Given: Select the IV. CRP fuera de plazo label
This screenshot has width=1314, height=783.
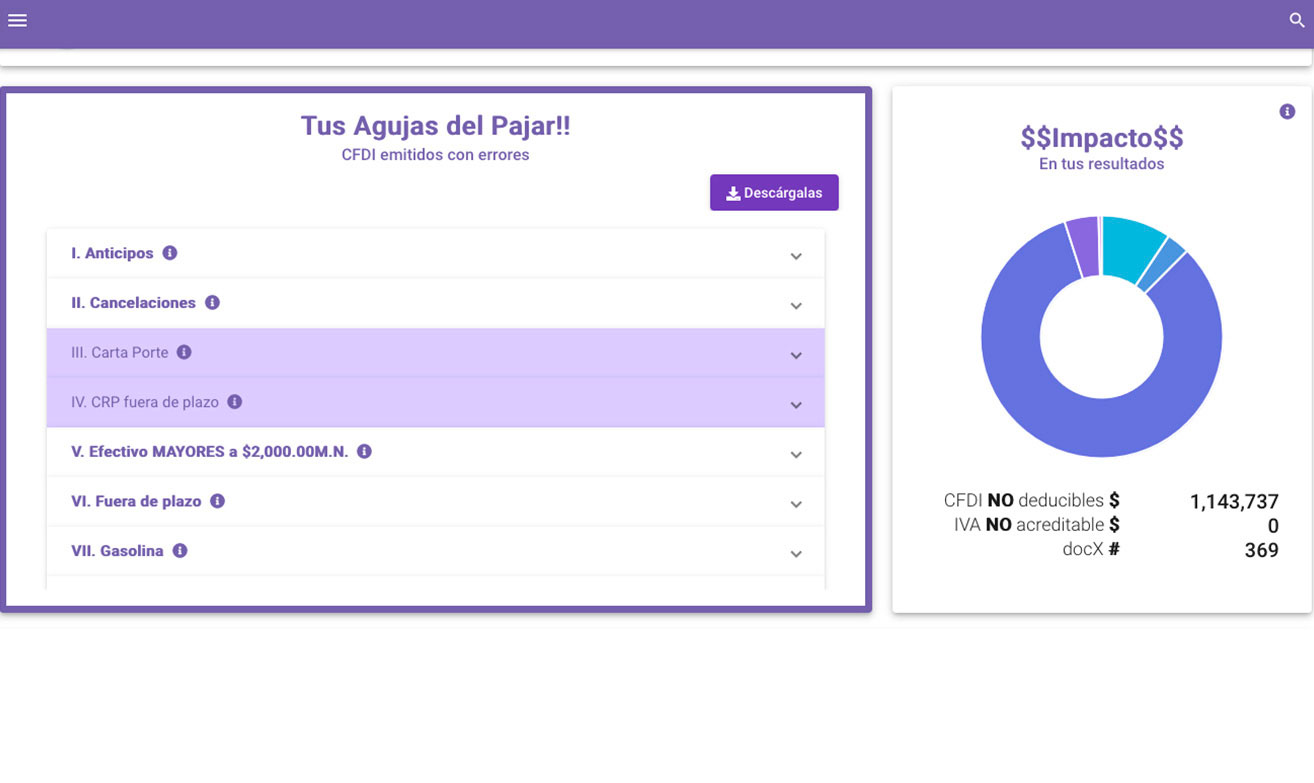Looking at the screenshot, I should (145, 402).
